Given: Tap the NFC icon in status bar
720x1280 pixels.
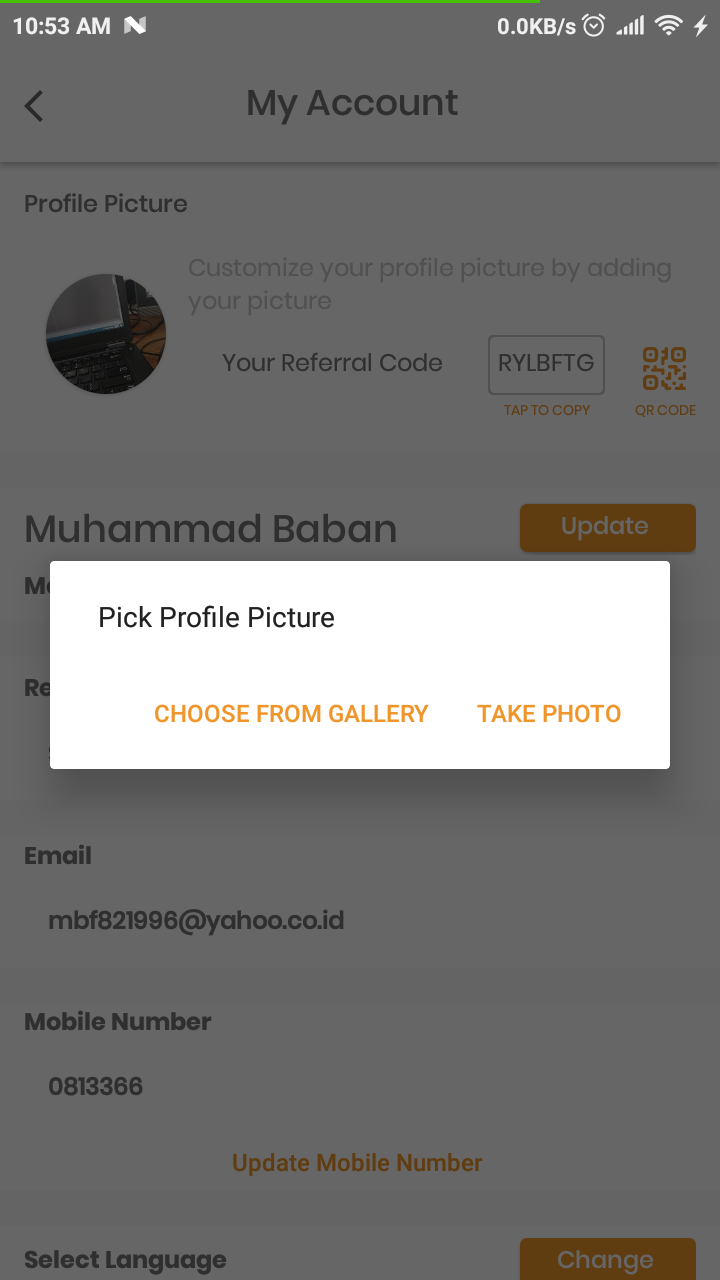Looking at the screenshot, I should tap(135, 26).
